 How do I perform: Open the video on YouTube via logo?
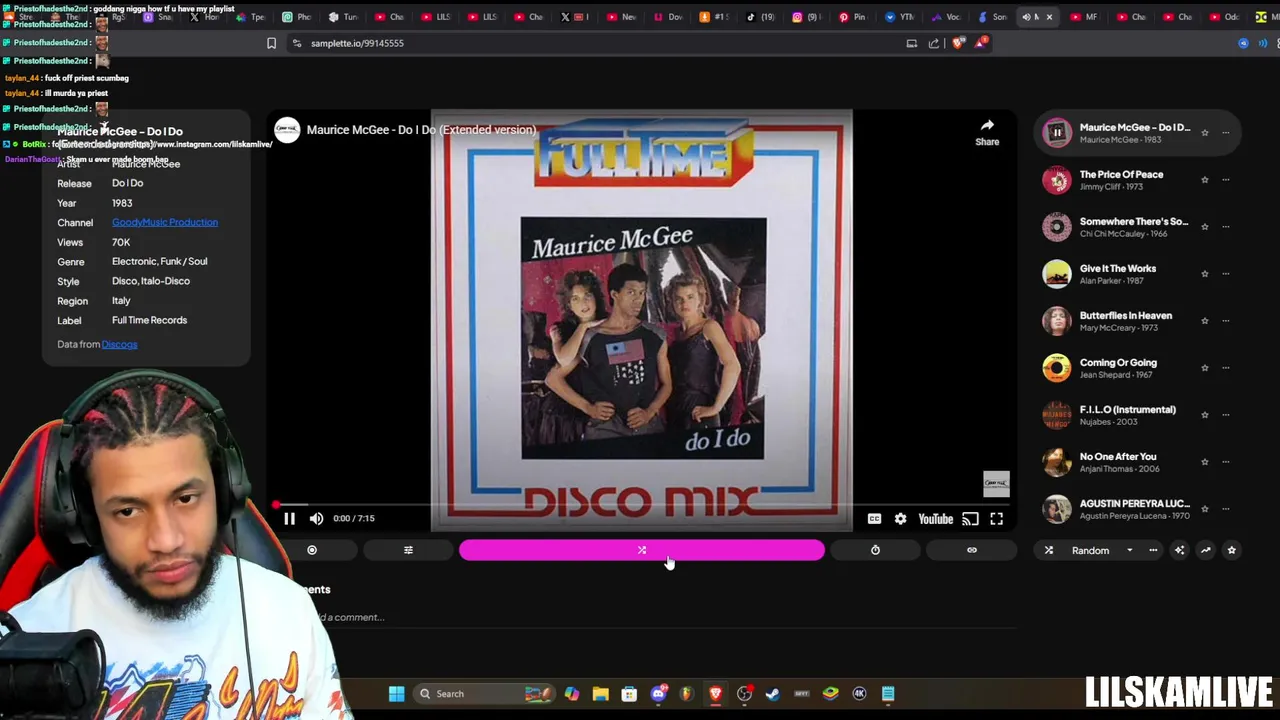pos(936,519)
